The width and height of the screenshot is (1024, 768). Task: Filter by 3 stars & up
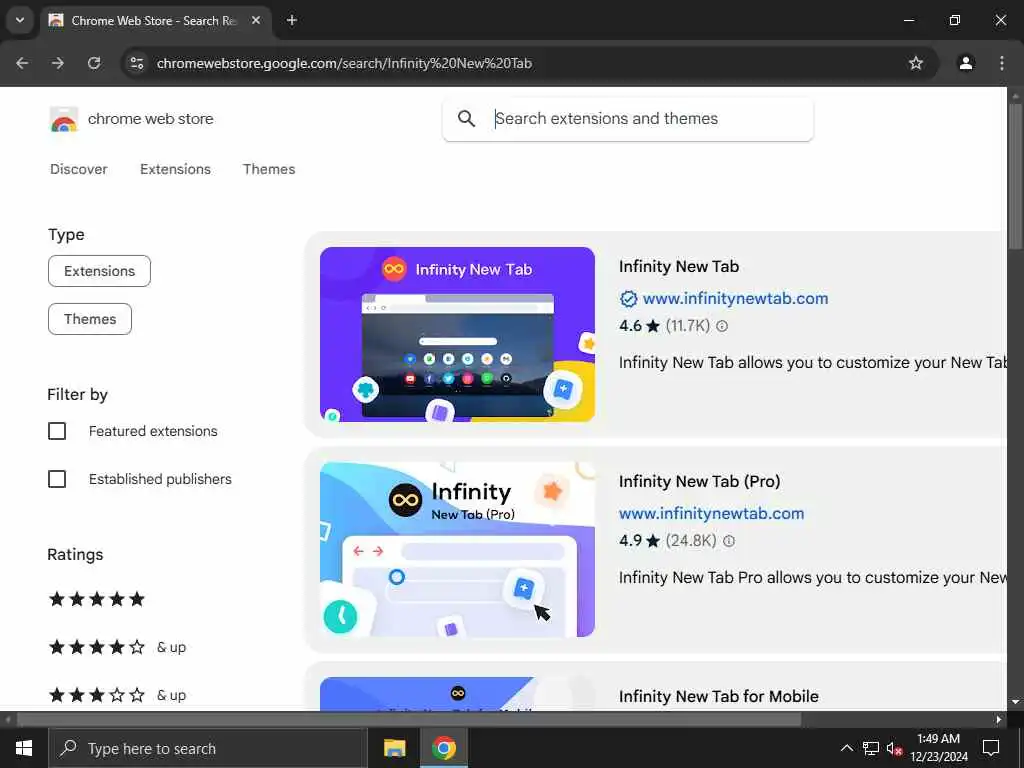pyautogui.click(x=118, y=695)
